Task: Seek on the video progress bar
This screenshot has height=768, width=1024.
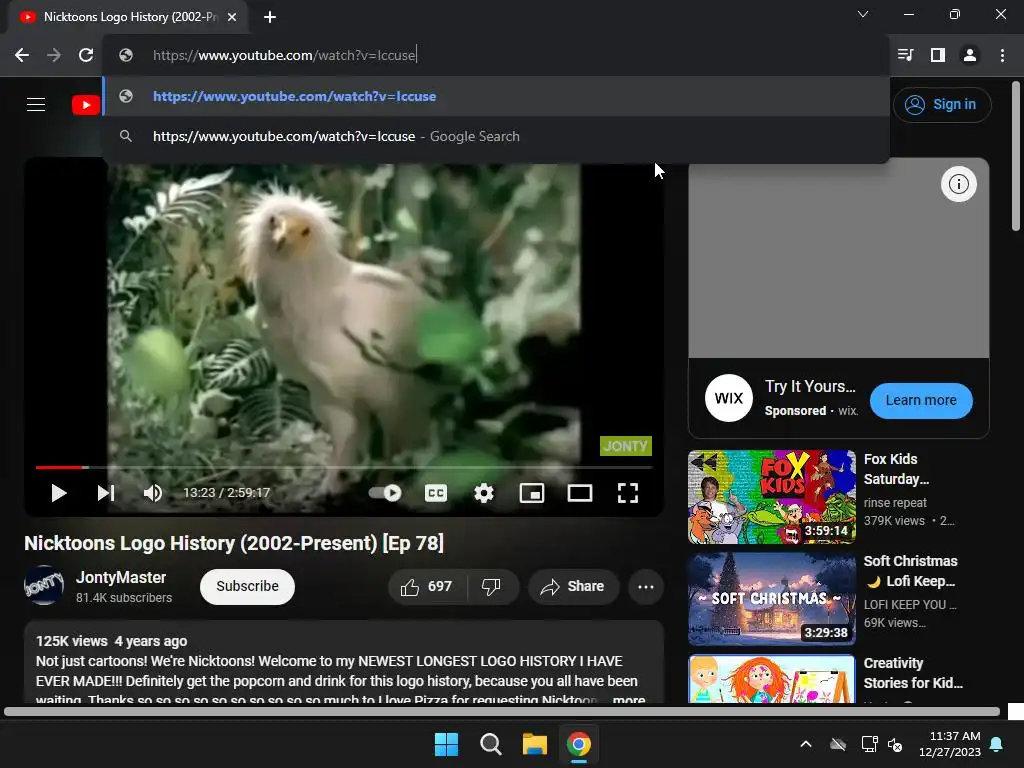Action: [344, 468]
